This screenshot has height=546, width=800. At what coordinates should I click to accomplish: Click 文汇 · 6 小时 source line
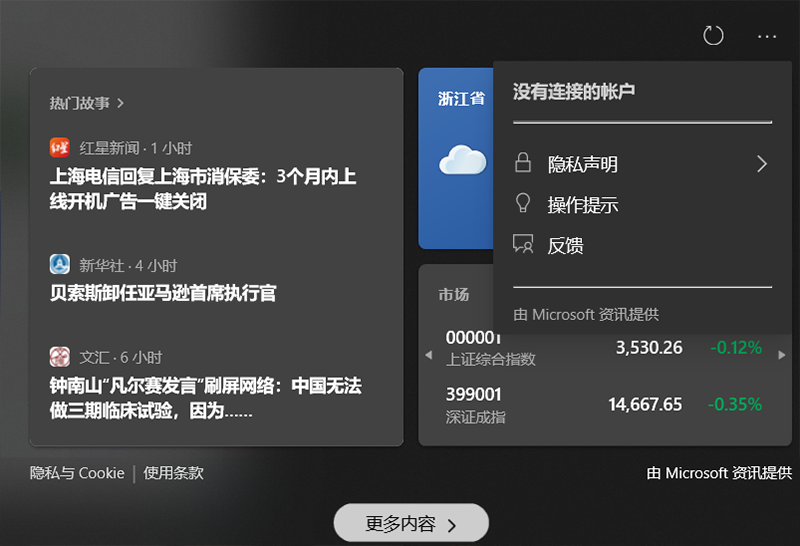tap(121, 358)
